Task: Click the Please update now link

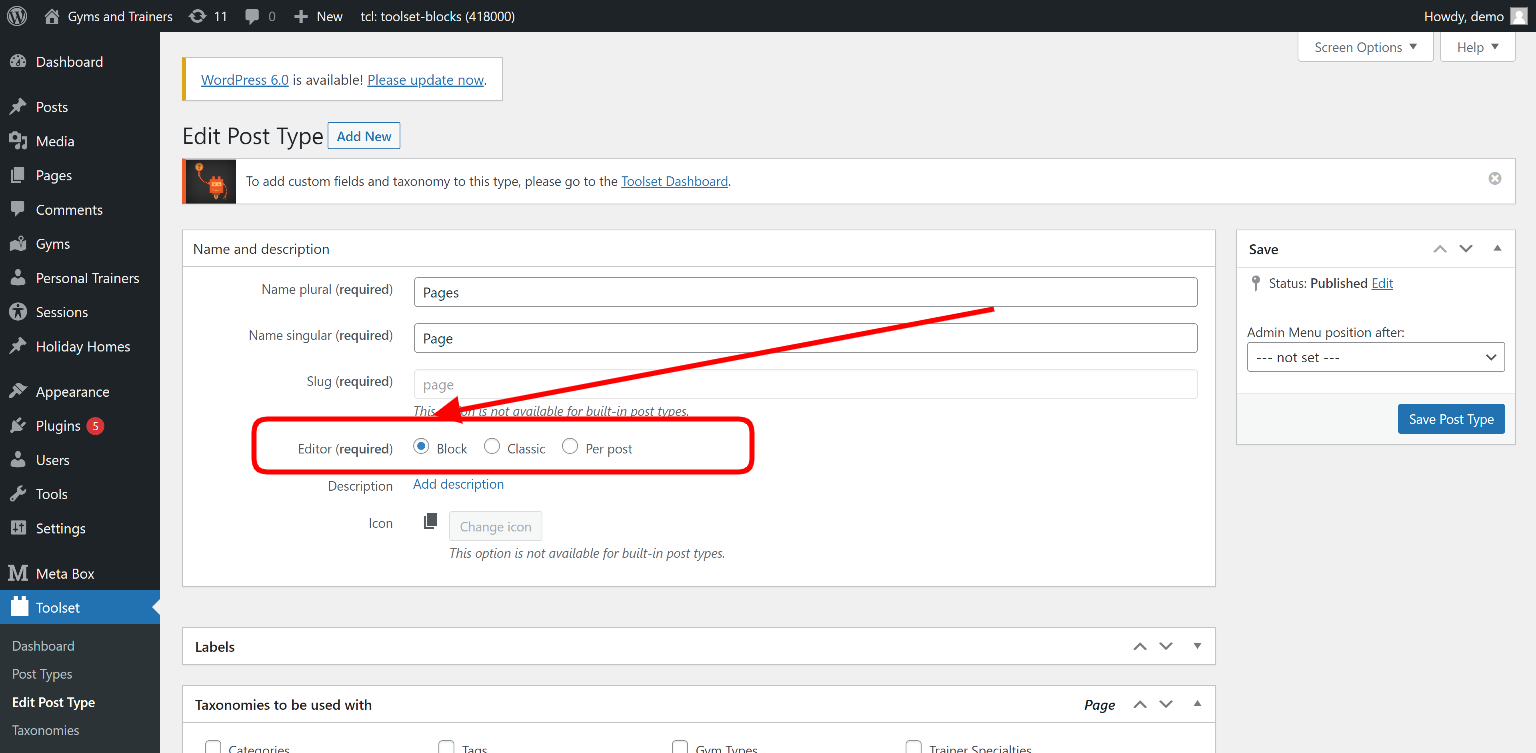Action: pos(426,80)
